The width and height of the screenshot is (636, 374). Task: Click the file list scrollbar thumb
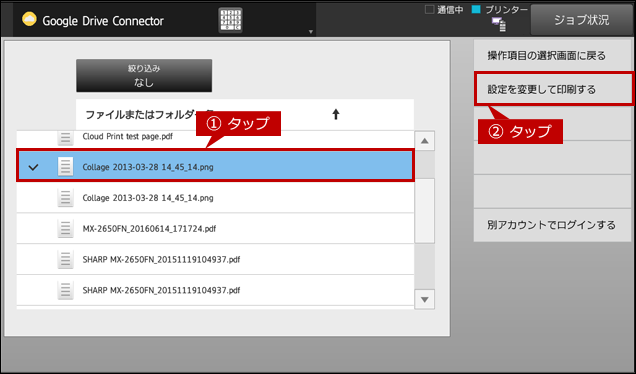(x=425, y=211)
